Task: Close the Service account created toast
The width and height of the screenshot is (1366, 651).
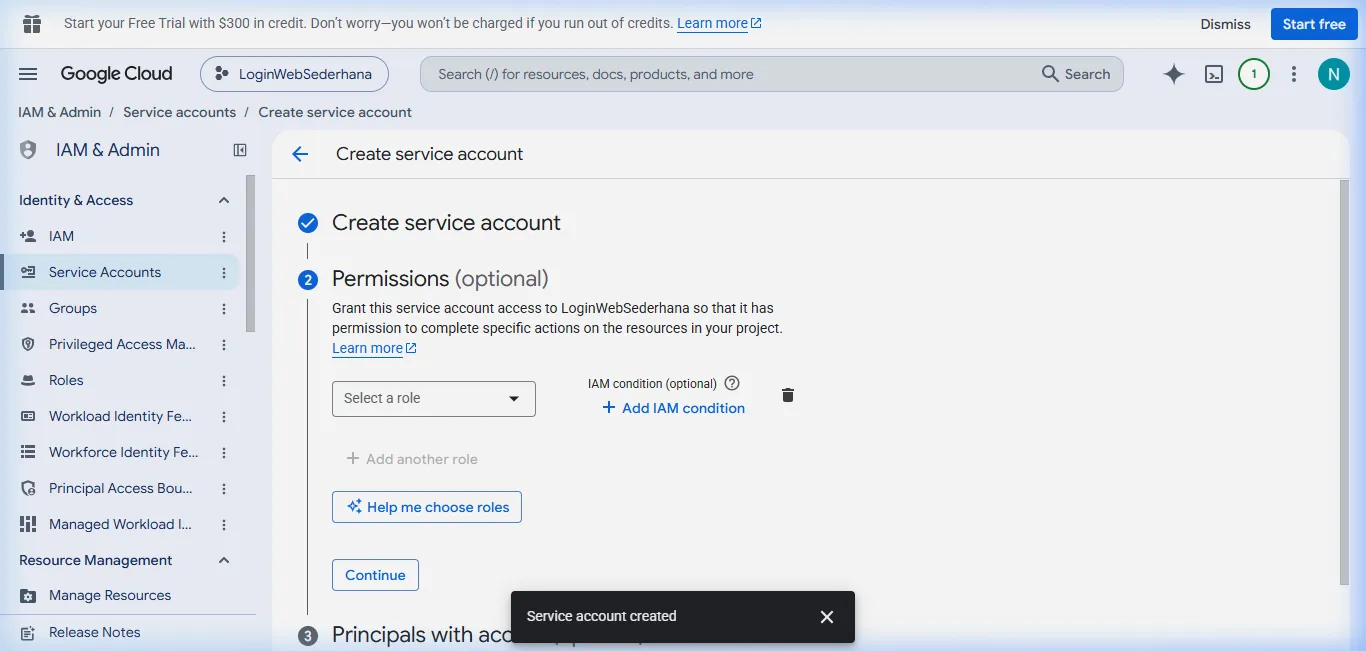Action: click(827, 617)
